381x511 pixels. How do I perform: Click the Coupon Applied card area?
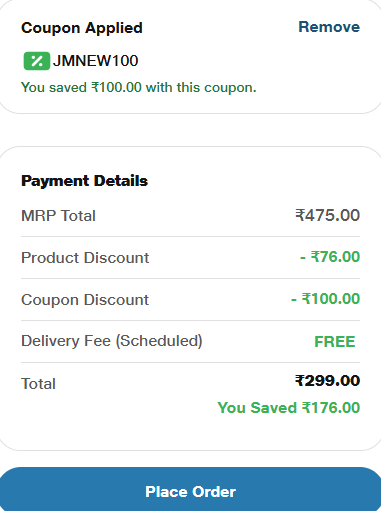pyautogui.click(x=190, y=55)
